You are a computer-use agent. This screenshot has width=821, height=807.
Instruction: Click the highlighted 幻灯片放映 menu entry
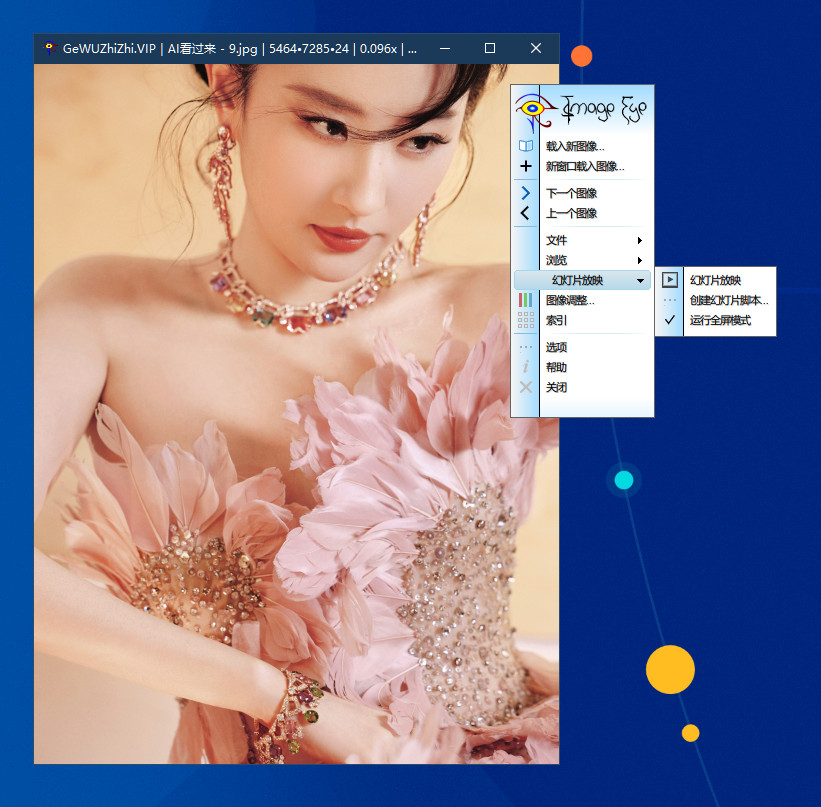(582, 280)
